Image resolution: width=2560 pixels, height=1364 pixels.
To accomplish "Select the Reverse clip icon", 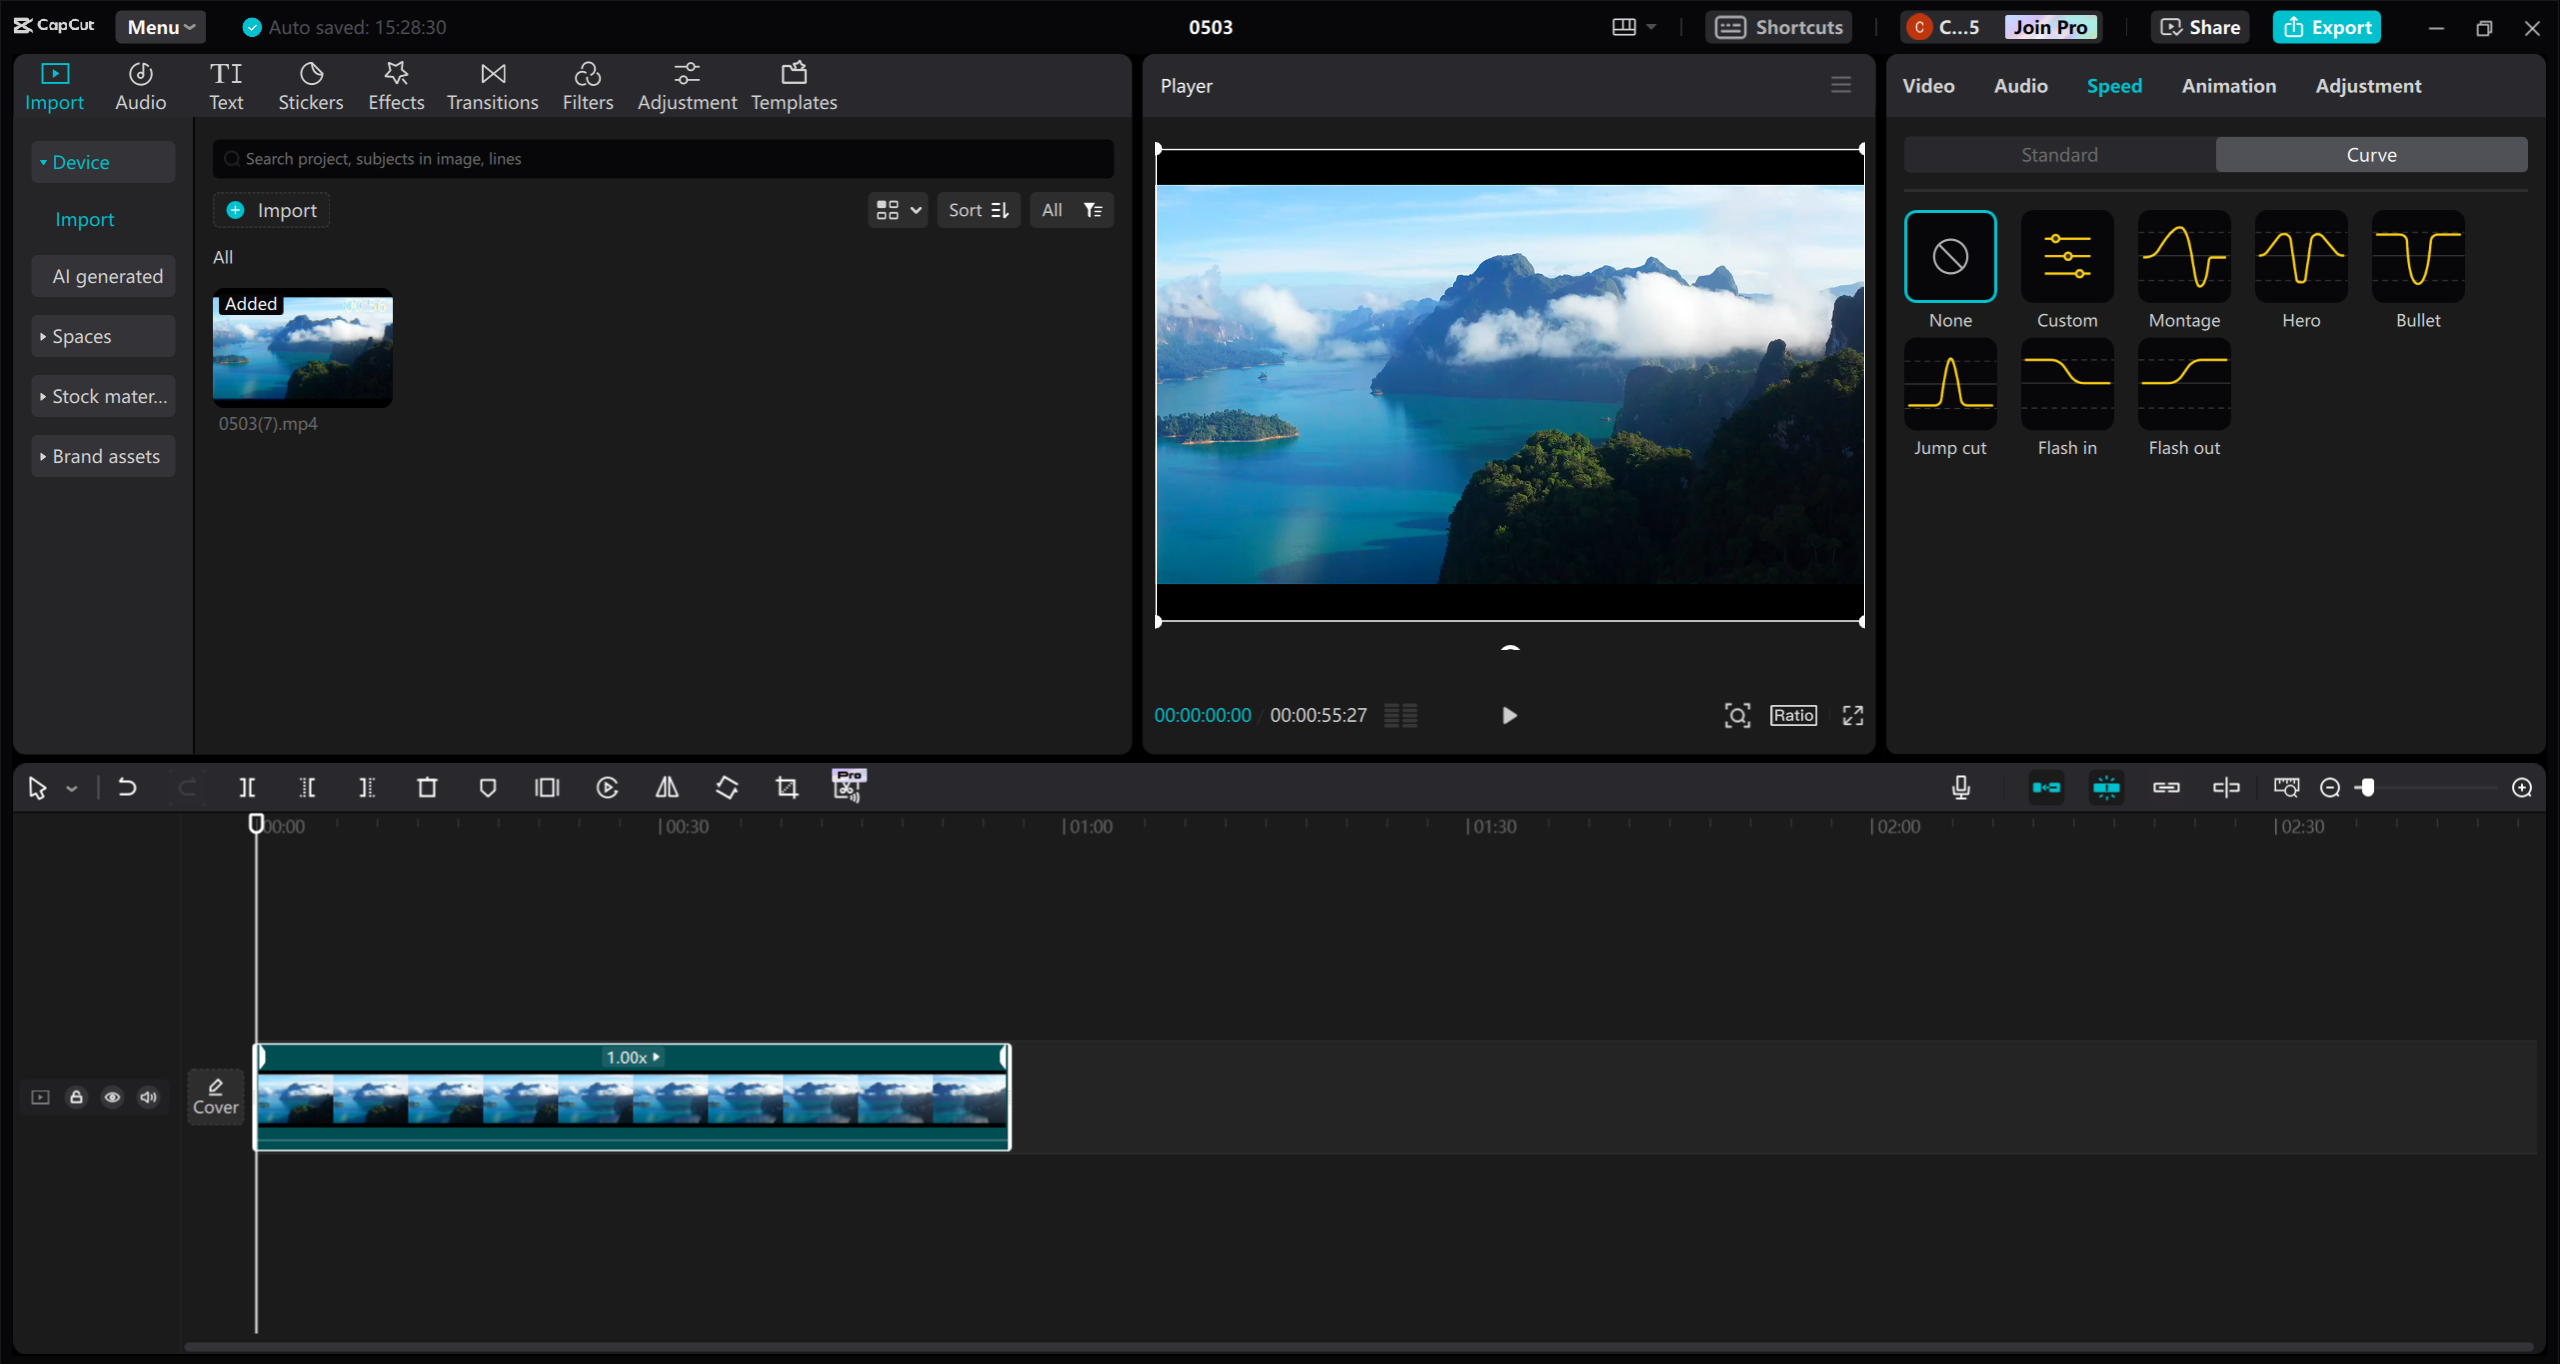I will coord(606,787).
